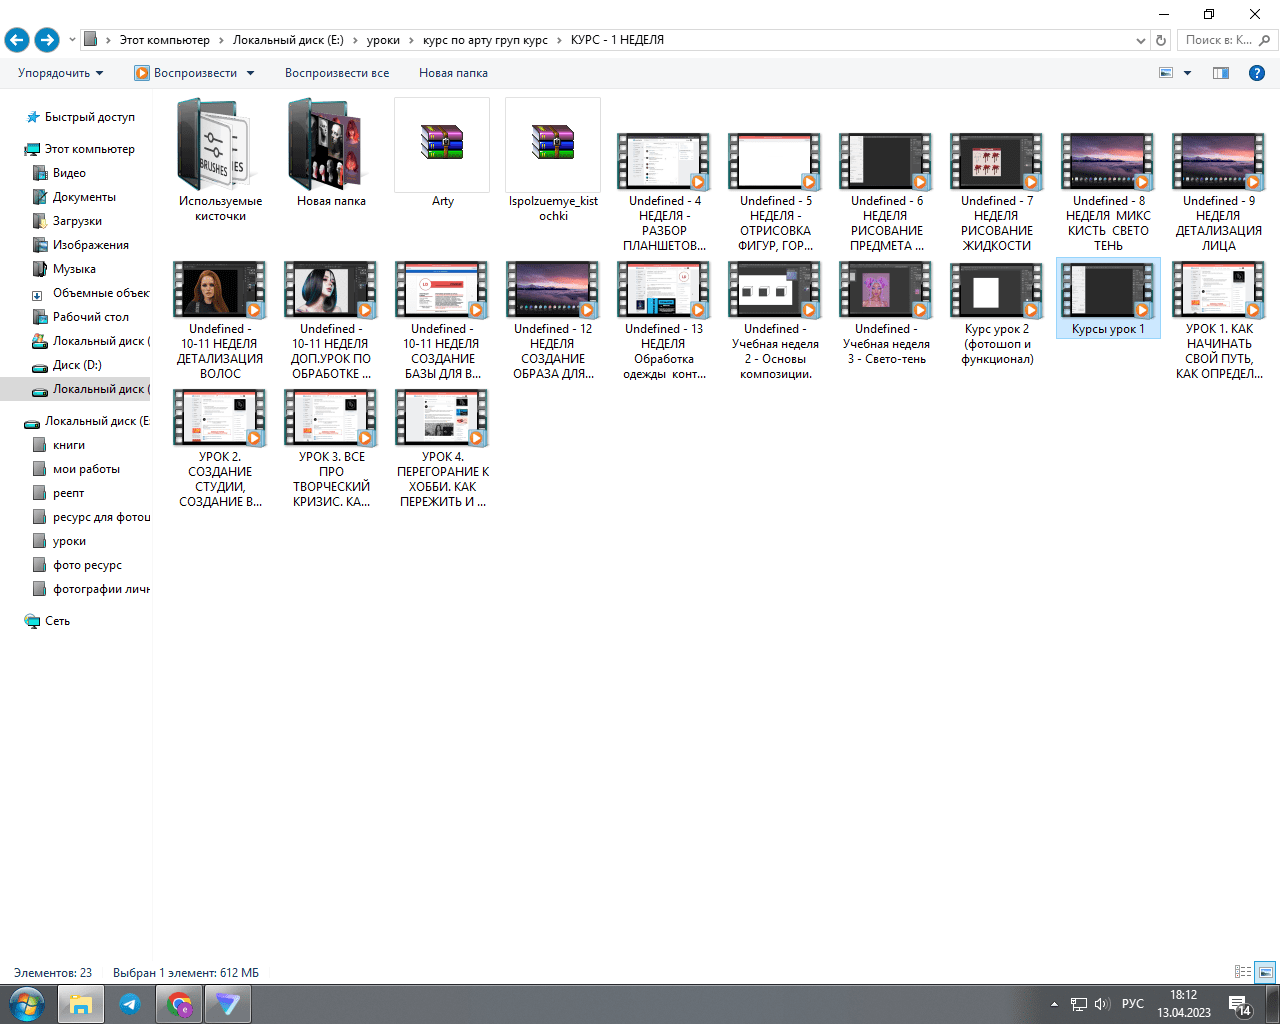
Task: Click РУС language indicator in tray
Action: coord(1133,1004)
